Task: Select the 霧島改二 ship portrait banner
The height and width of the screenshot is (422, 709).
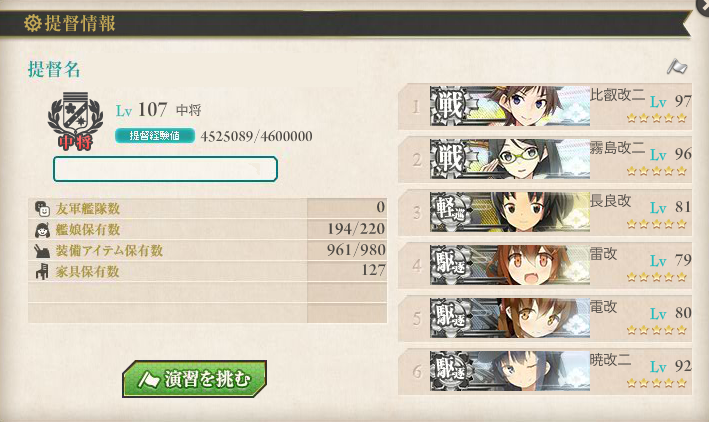Action: [x=510, y=159]
